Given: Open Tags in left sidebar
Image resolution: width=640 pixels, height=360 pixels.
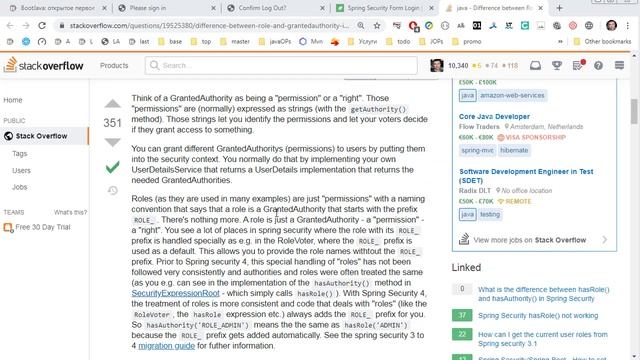Looking at the screenshot, I should [x=20, y=153].
